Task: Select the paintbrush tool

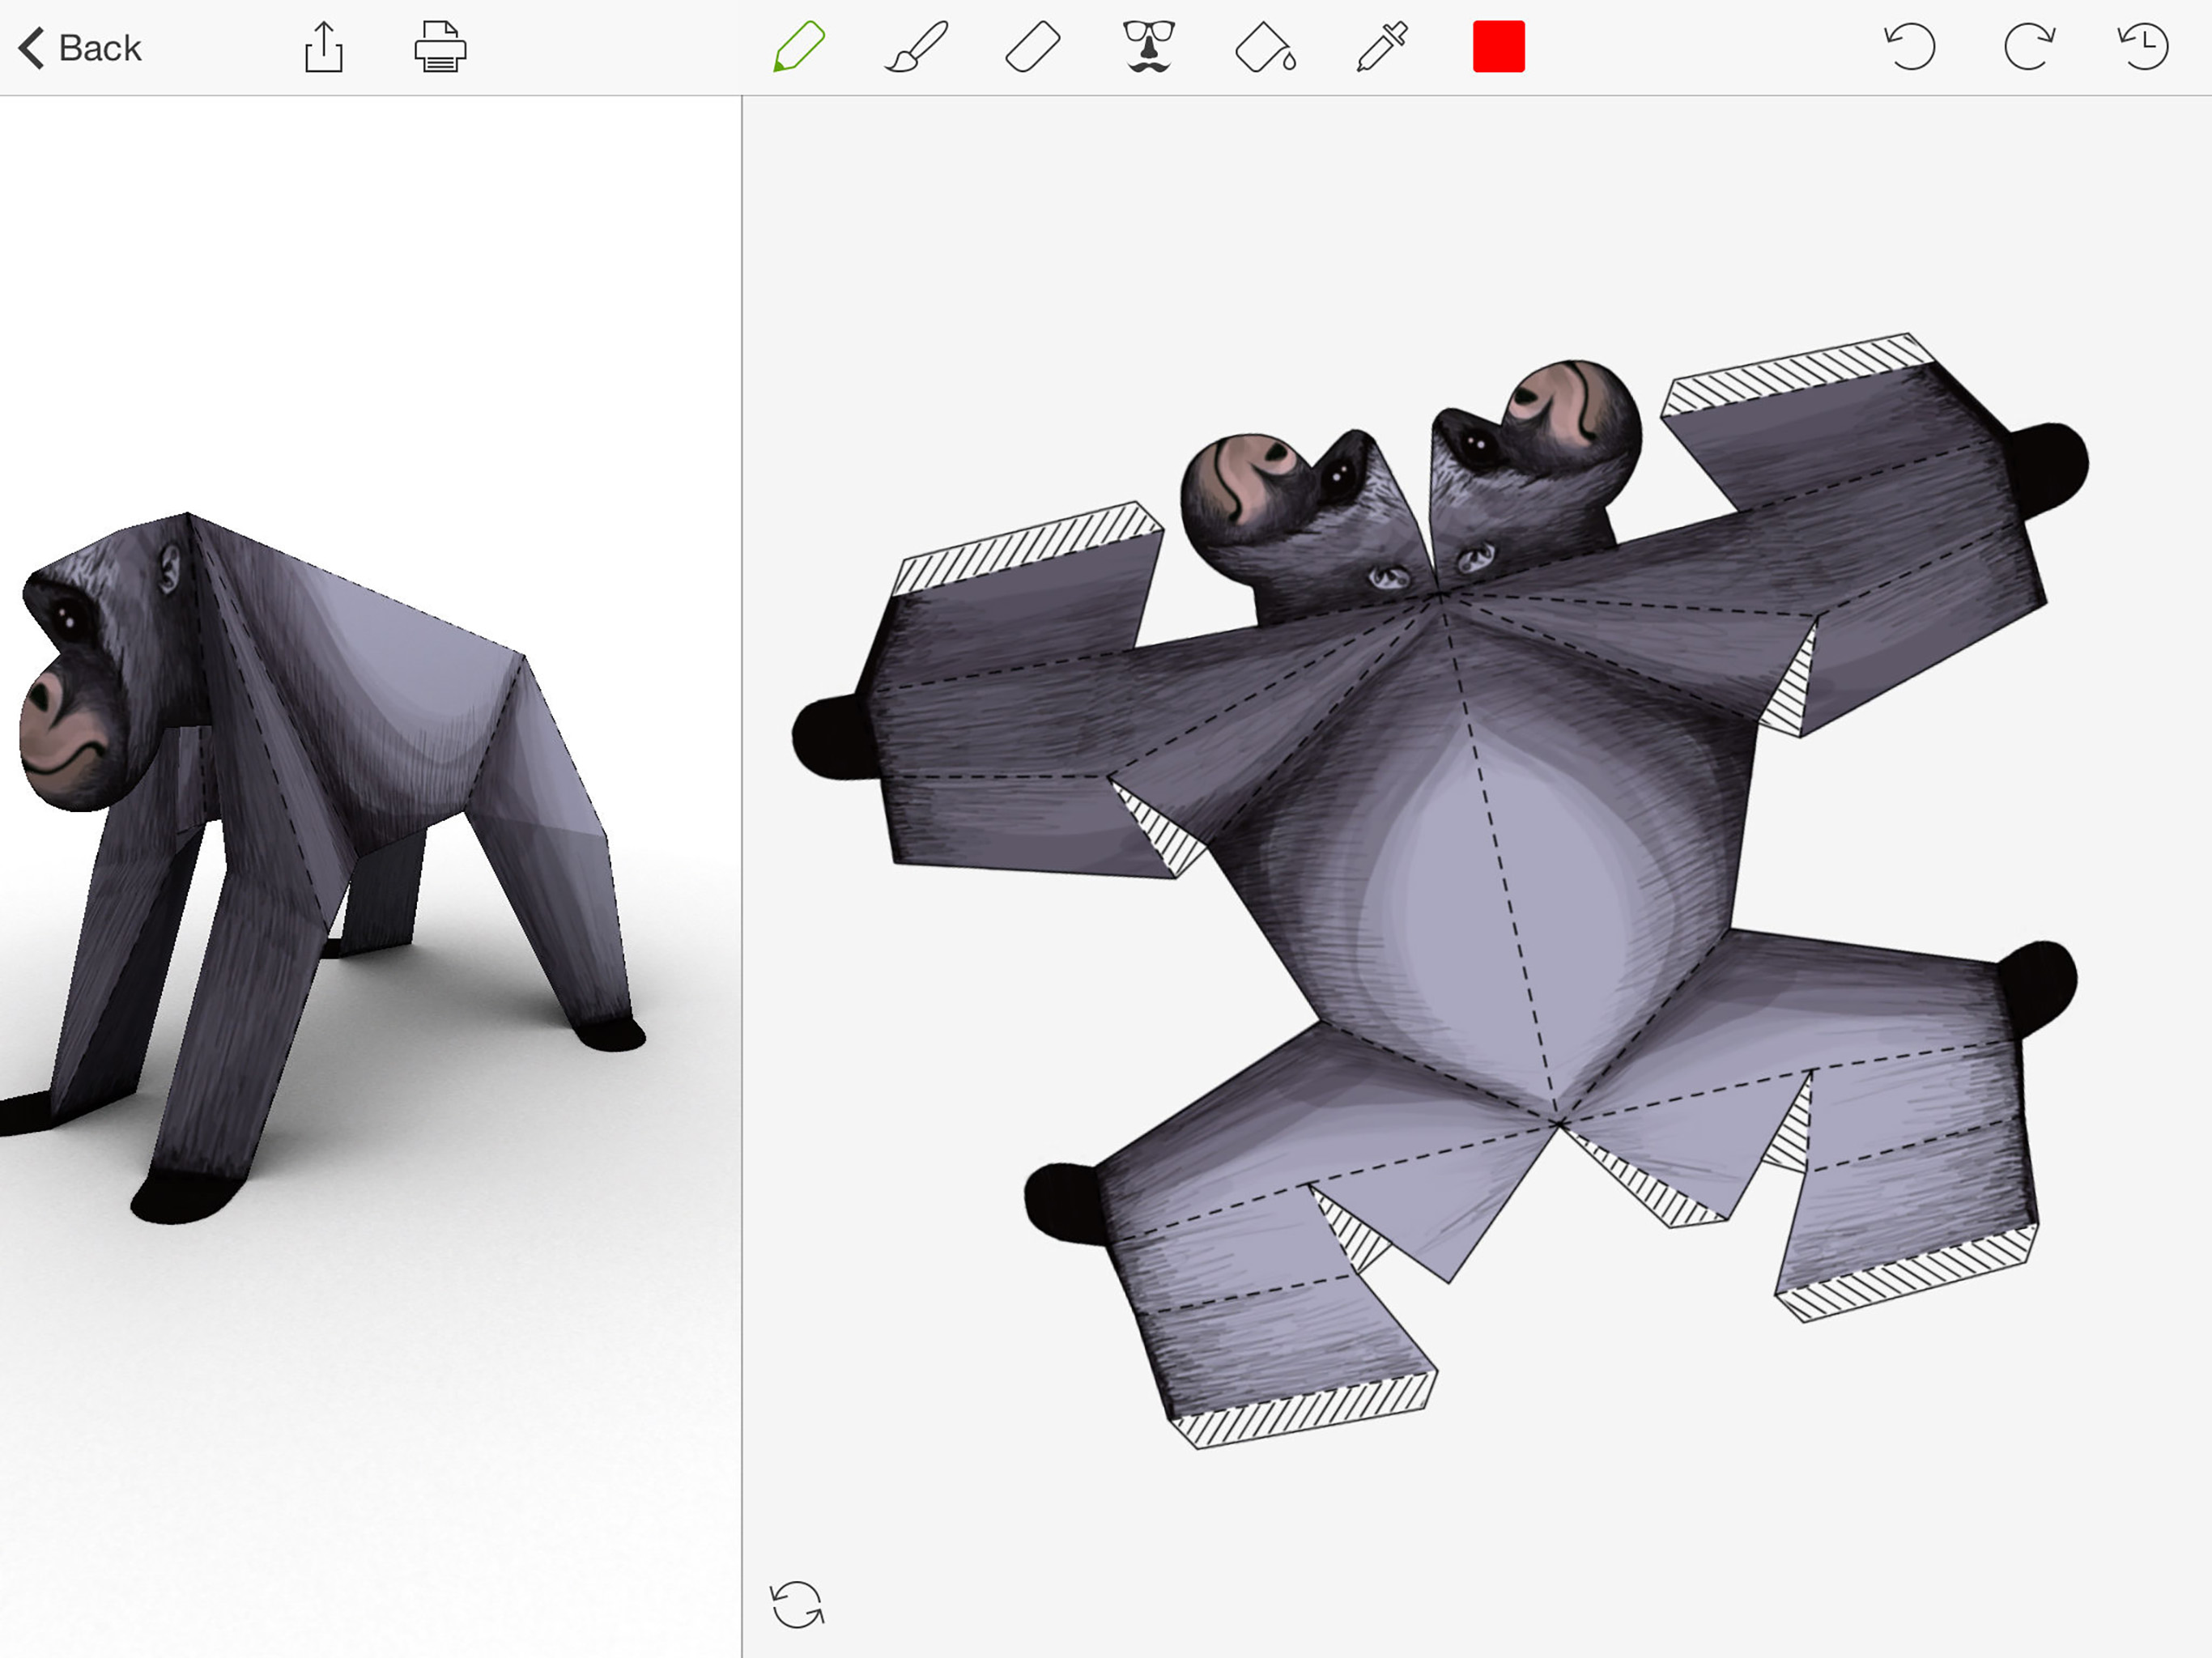Action: (x=916, y=47)
